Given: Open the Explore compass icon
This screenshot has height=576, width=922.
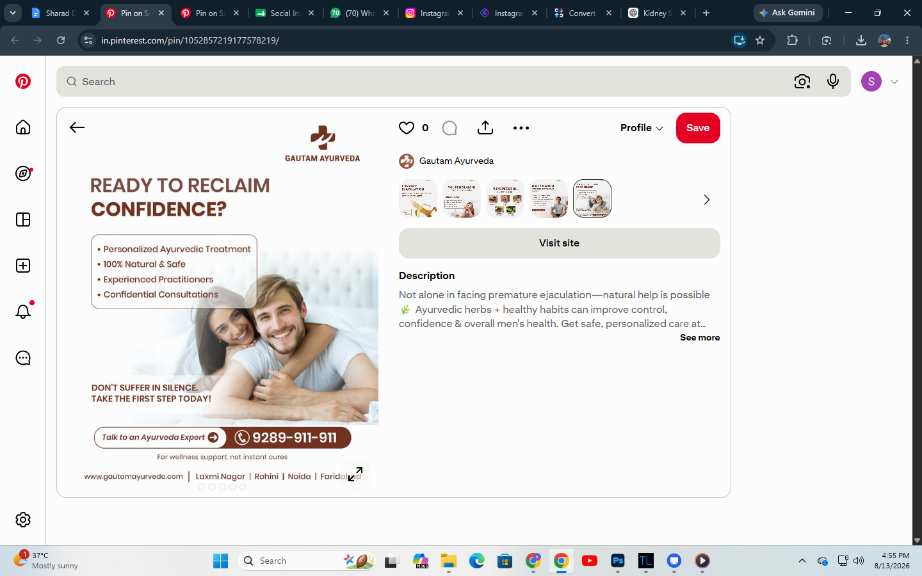Looking at the screenshot, I should tap(23, 173).
